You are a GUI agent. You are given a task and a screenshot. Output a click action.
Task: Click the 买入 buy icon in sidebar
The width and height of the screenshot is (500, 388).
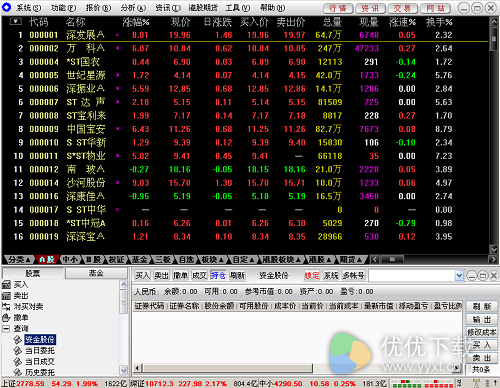click(x=6, y=285)
